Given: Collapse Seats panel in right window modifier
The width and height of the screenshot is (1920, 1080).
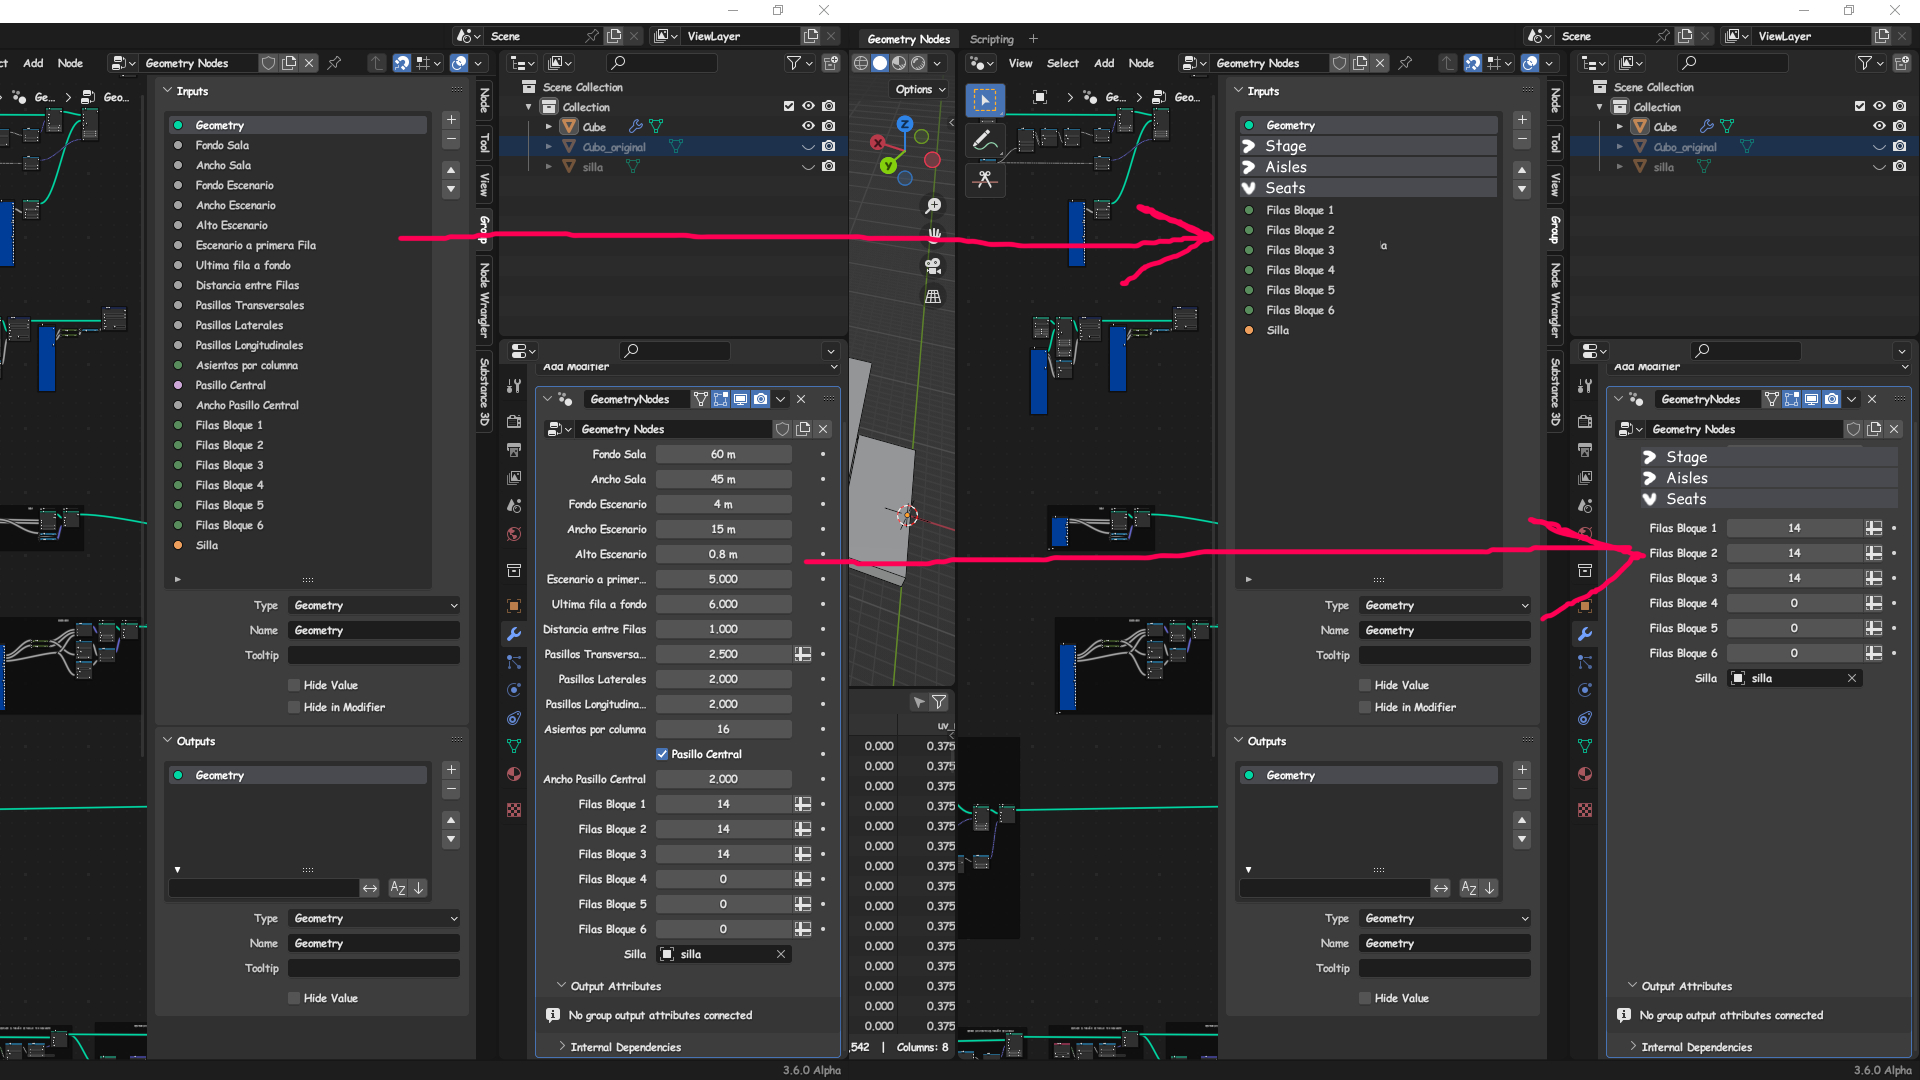Looking at the screenshot, I should [1650, 499].
